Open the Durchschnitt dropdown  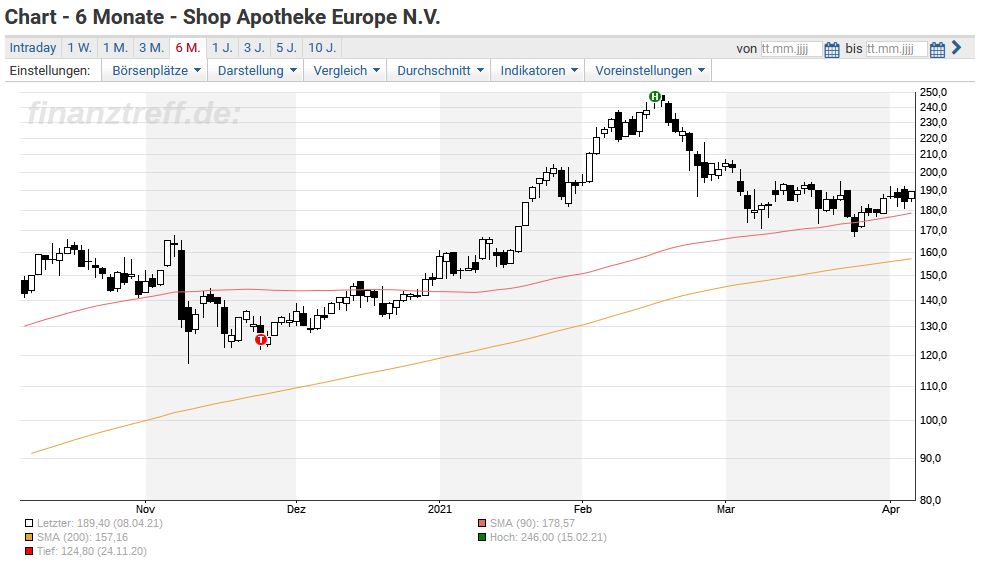click(439, 70)
